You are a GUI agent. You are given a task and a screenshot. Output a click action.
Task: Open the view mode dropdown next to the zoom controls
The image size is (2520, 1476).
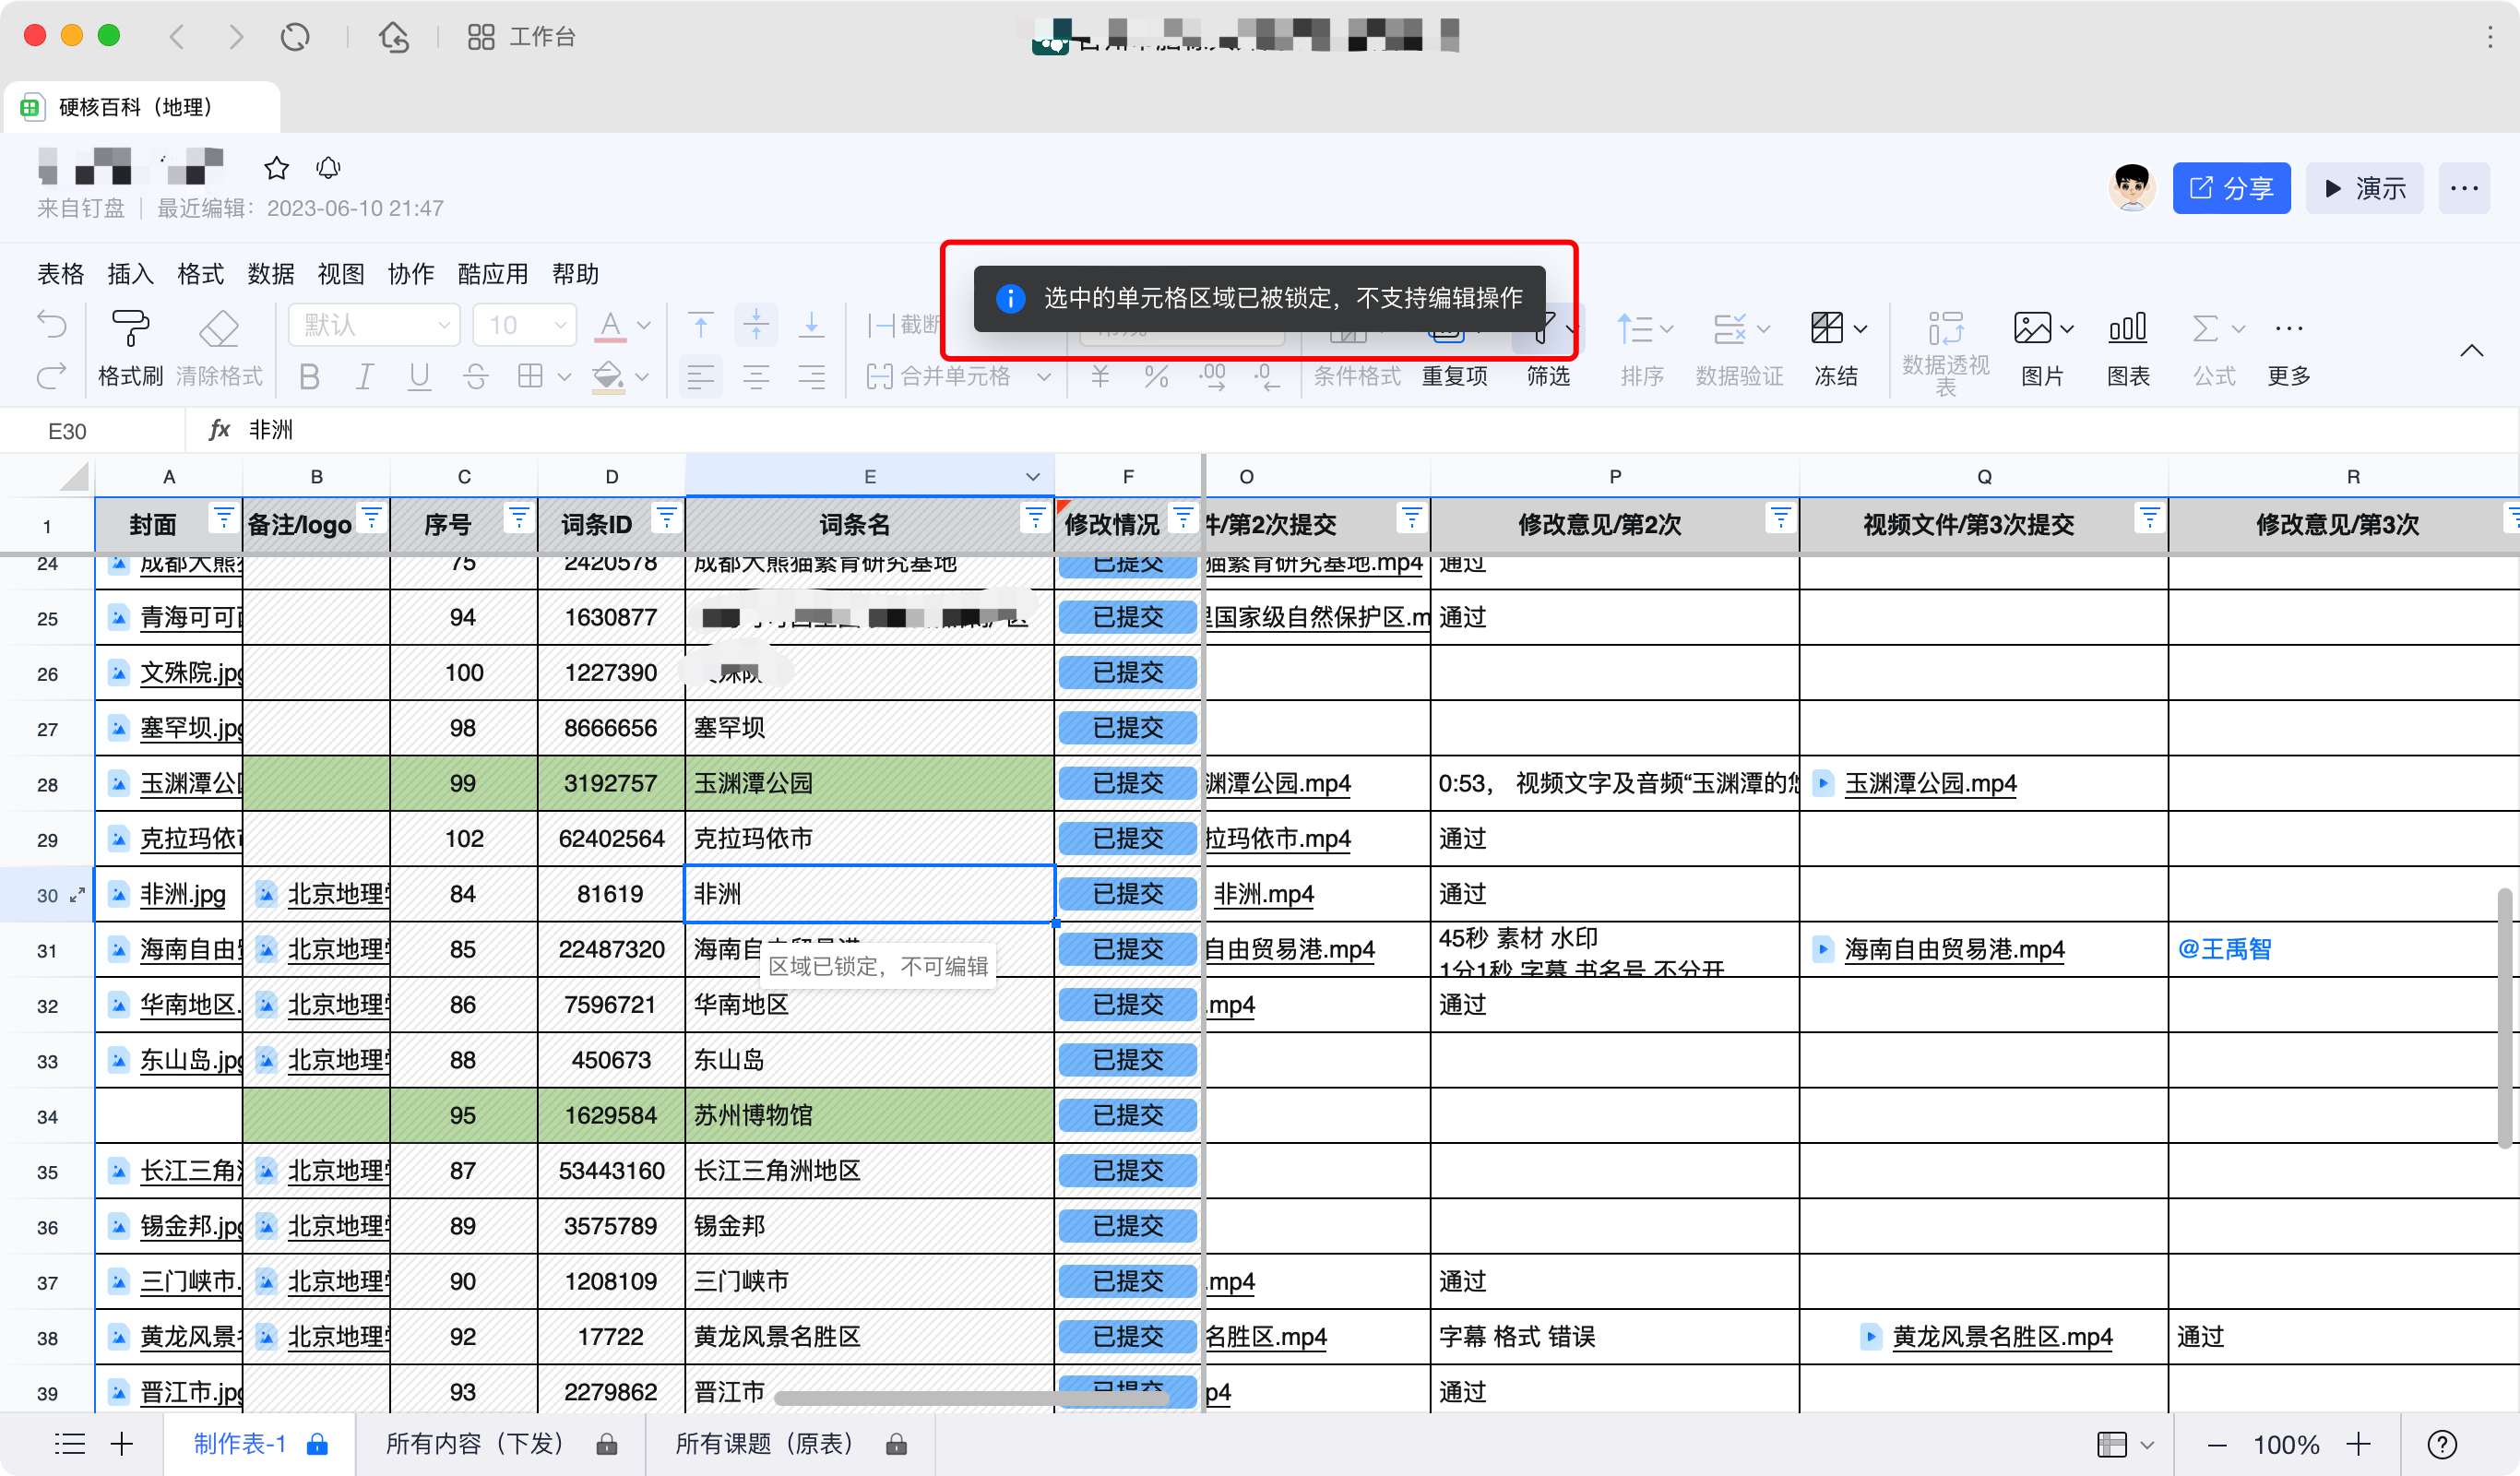click(x=2125, y=1444)
